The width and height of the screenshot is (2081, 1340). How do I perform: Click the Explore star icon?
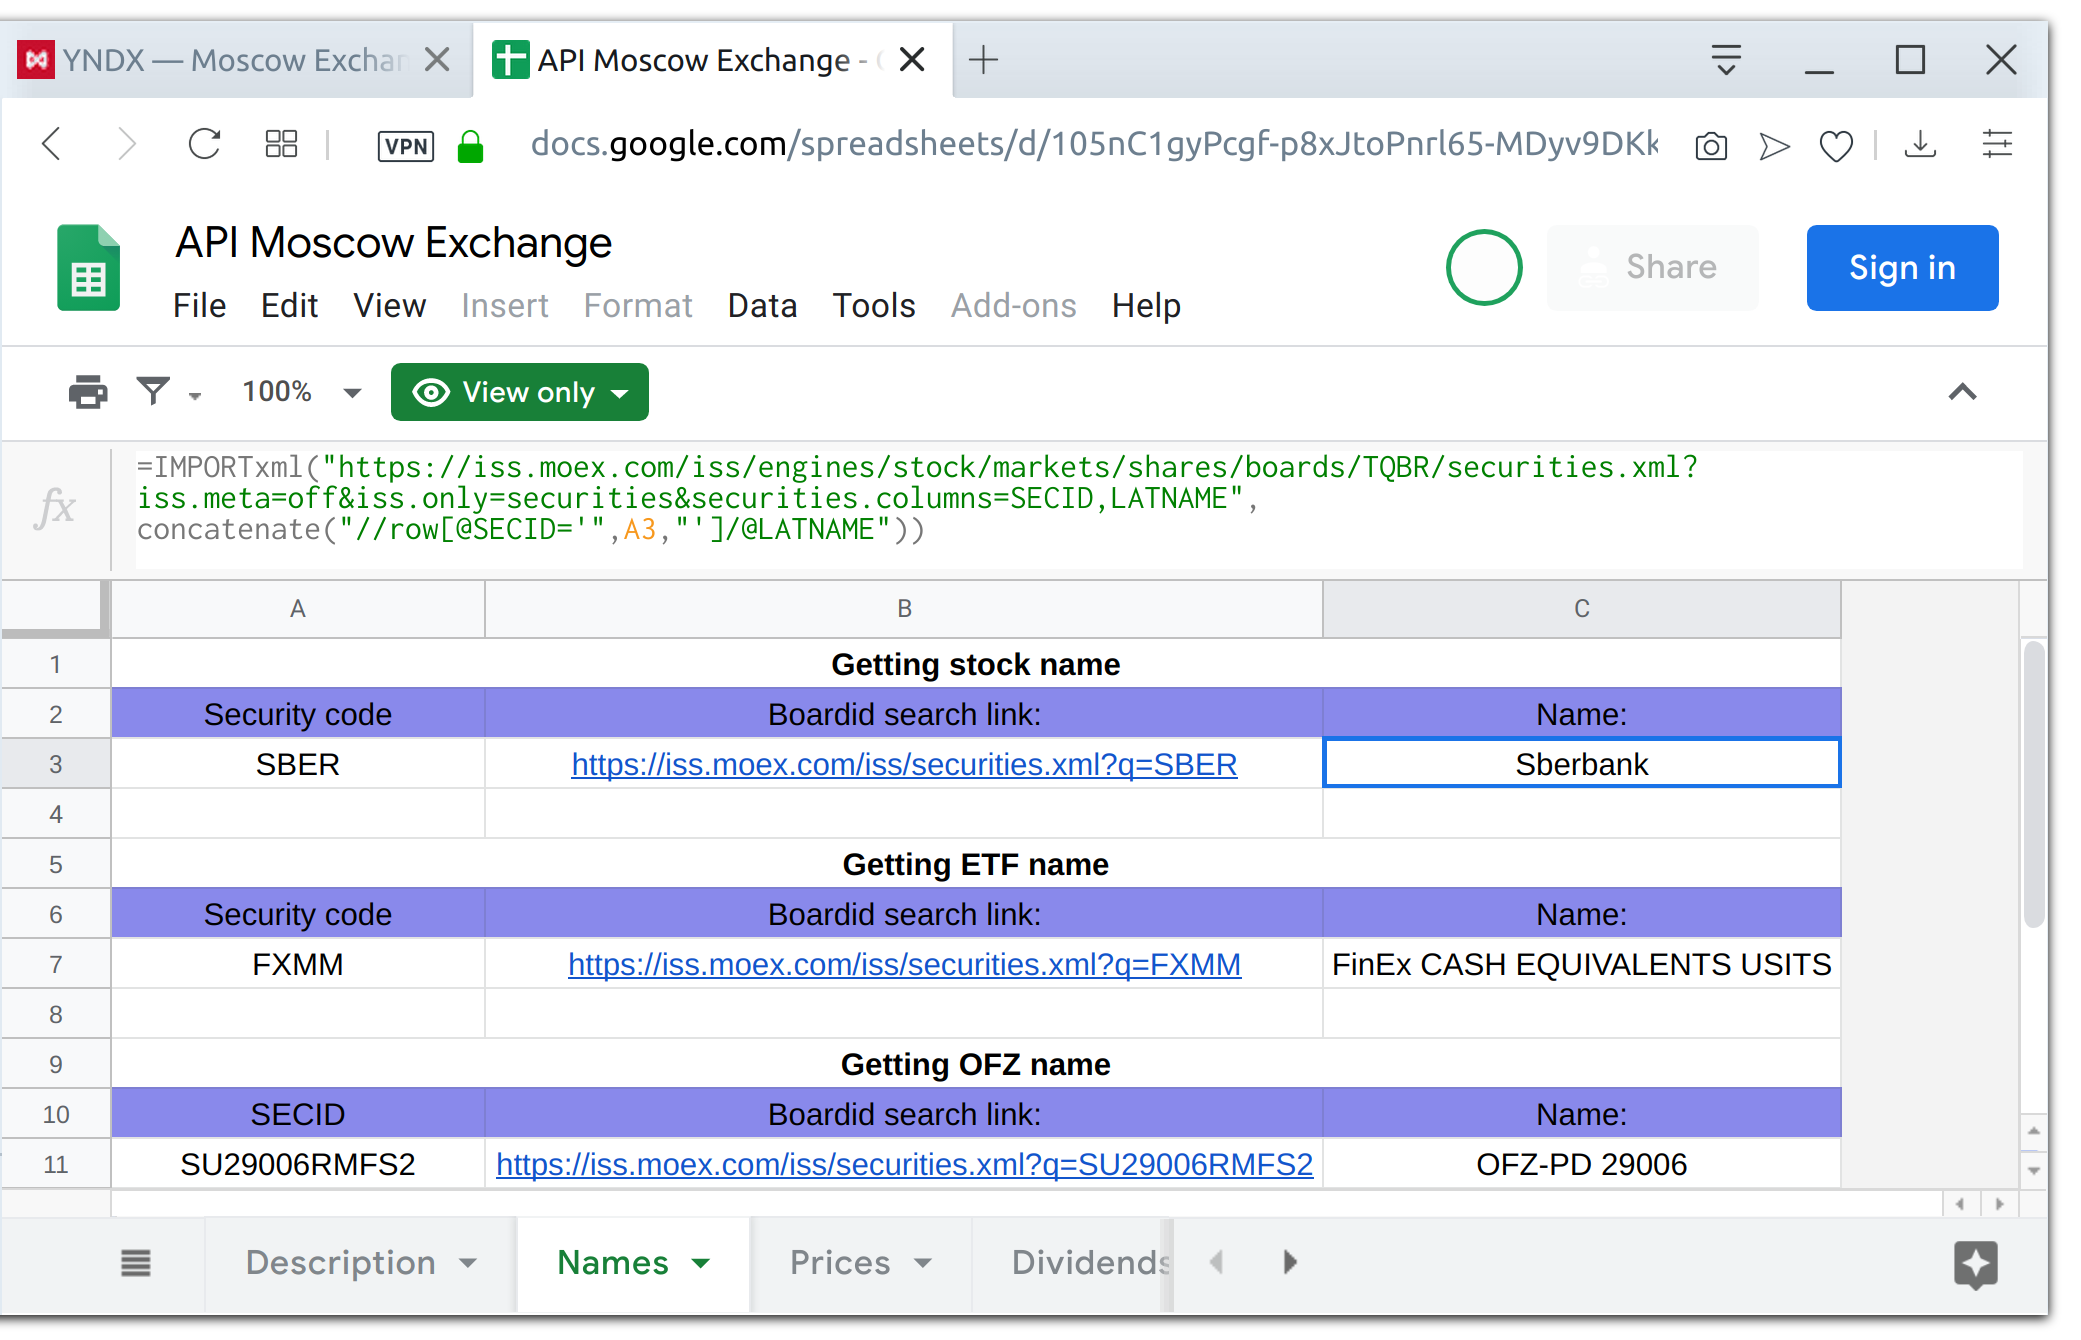(x=1975, y=1264)
